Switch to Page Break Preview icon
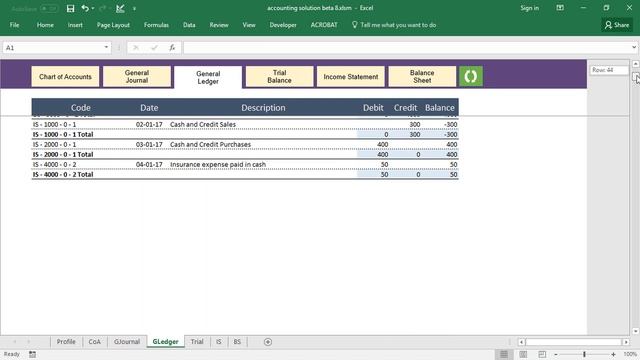 [542, 354]
